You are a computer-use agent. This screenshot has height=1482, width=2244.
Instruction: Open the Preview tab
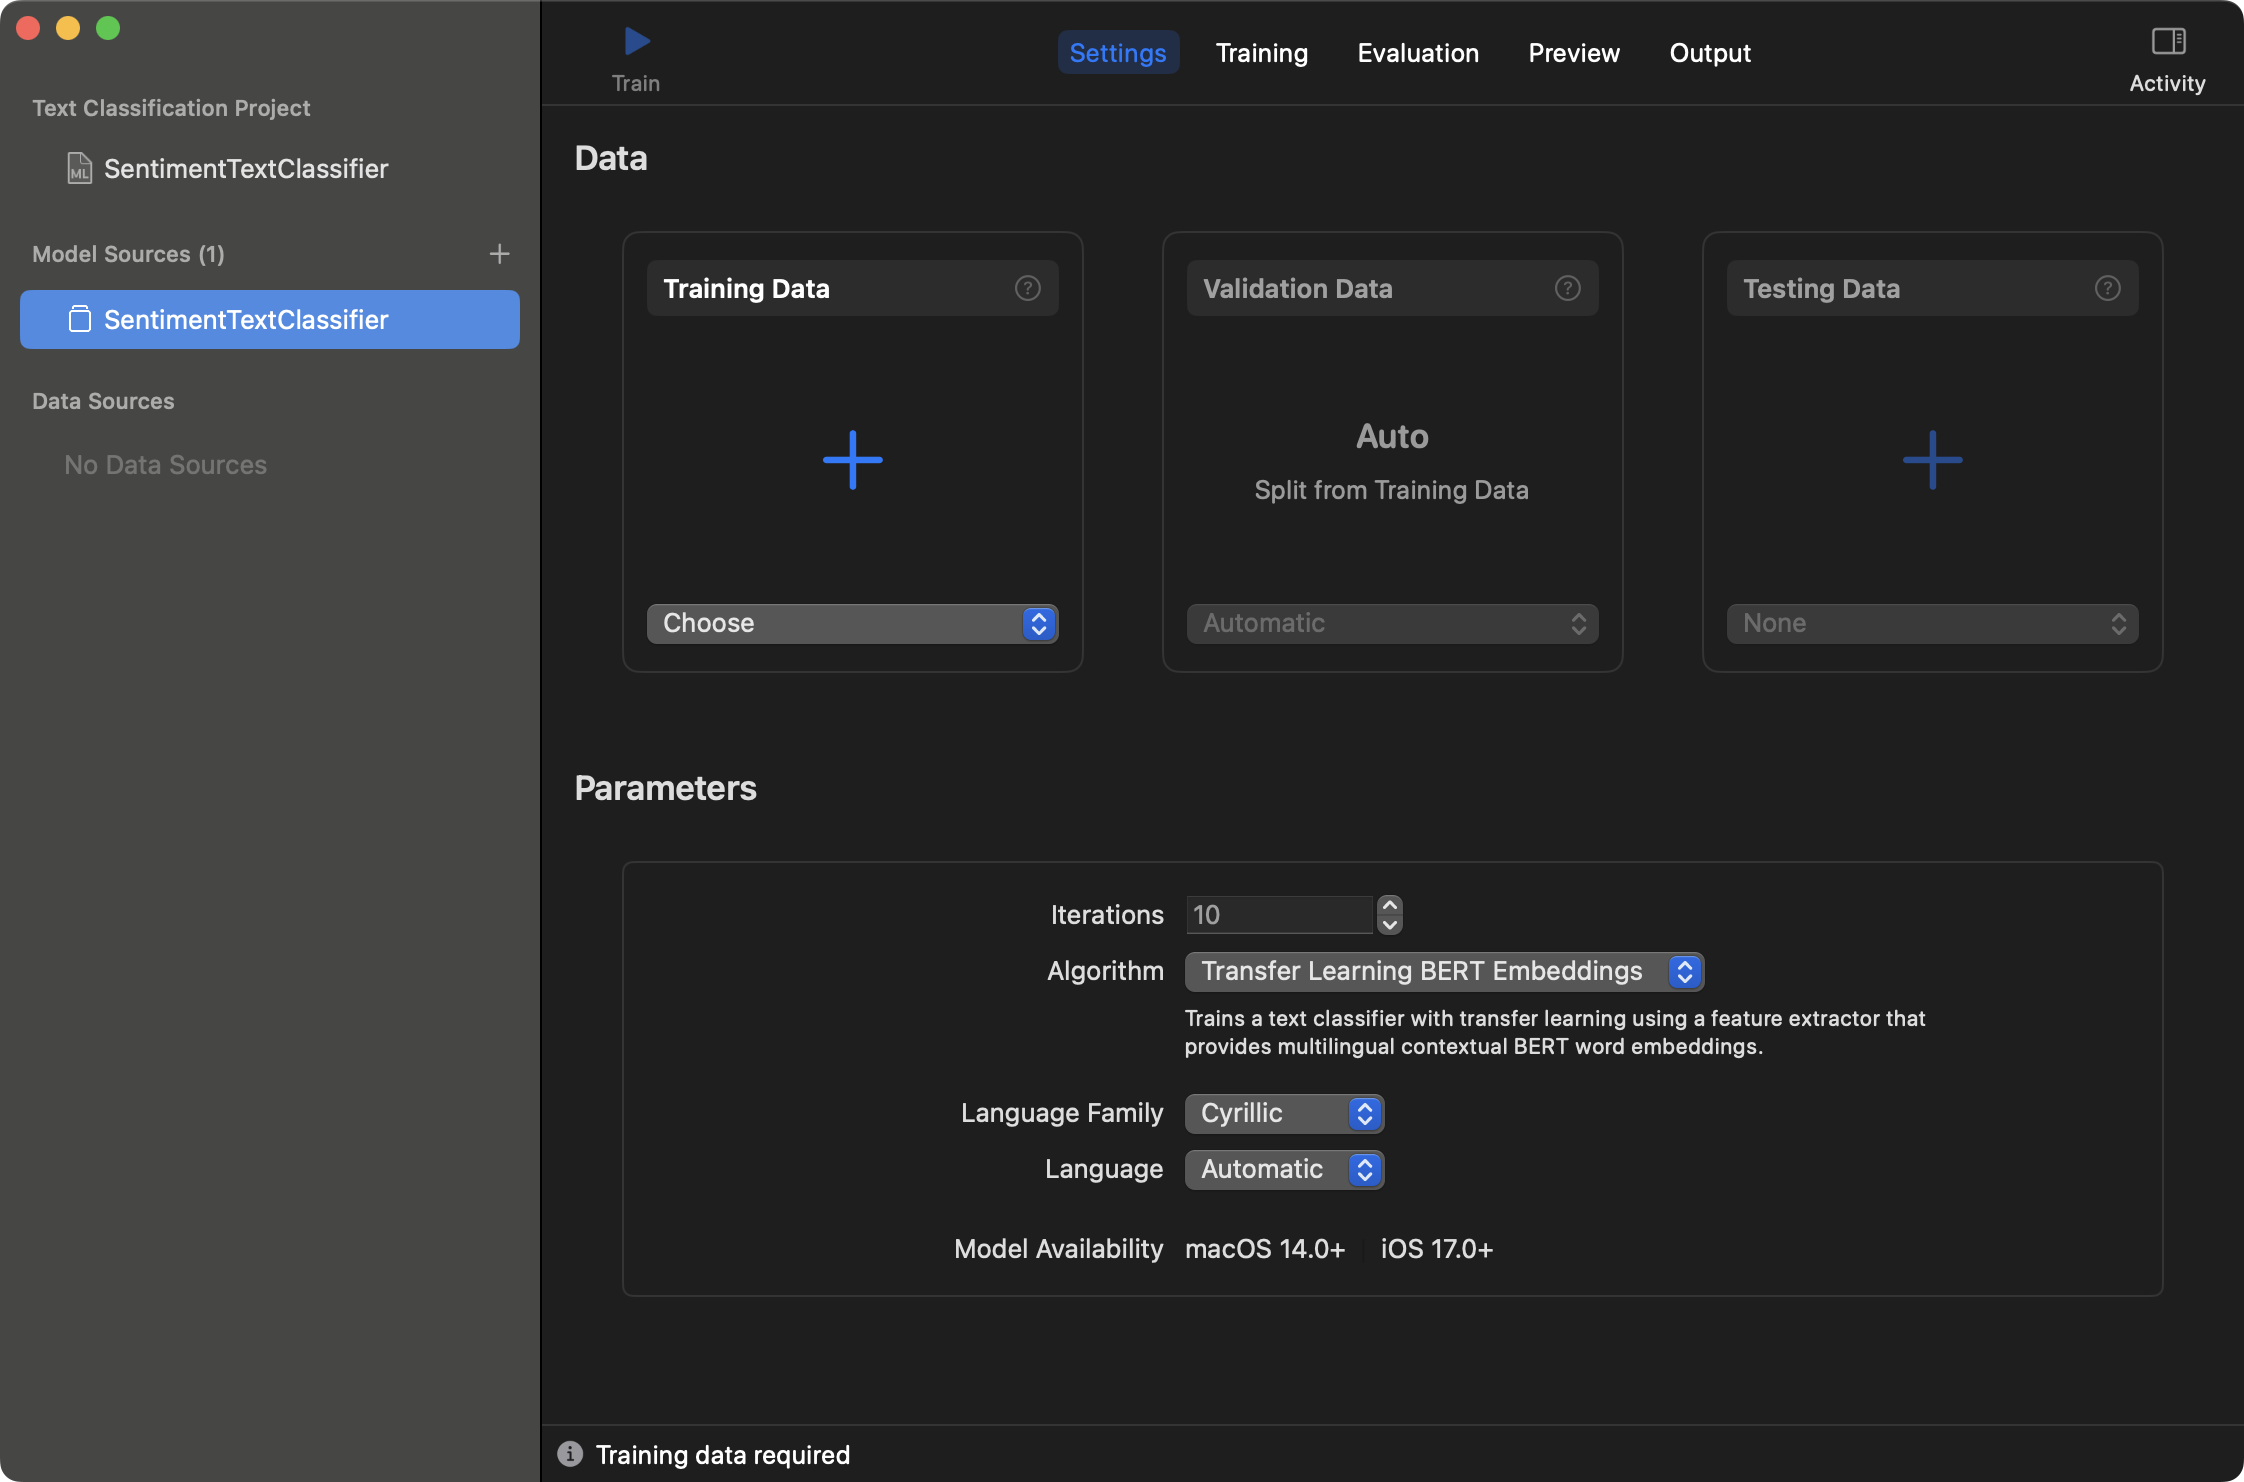pyautogui.click(x=1573, y=53)
